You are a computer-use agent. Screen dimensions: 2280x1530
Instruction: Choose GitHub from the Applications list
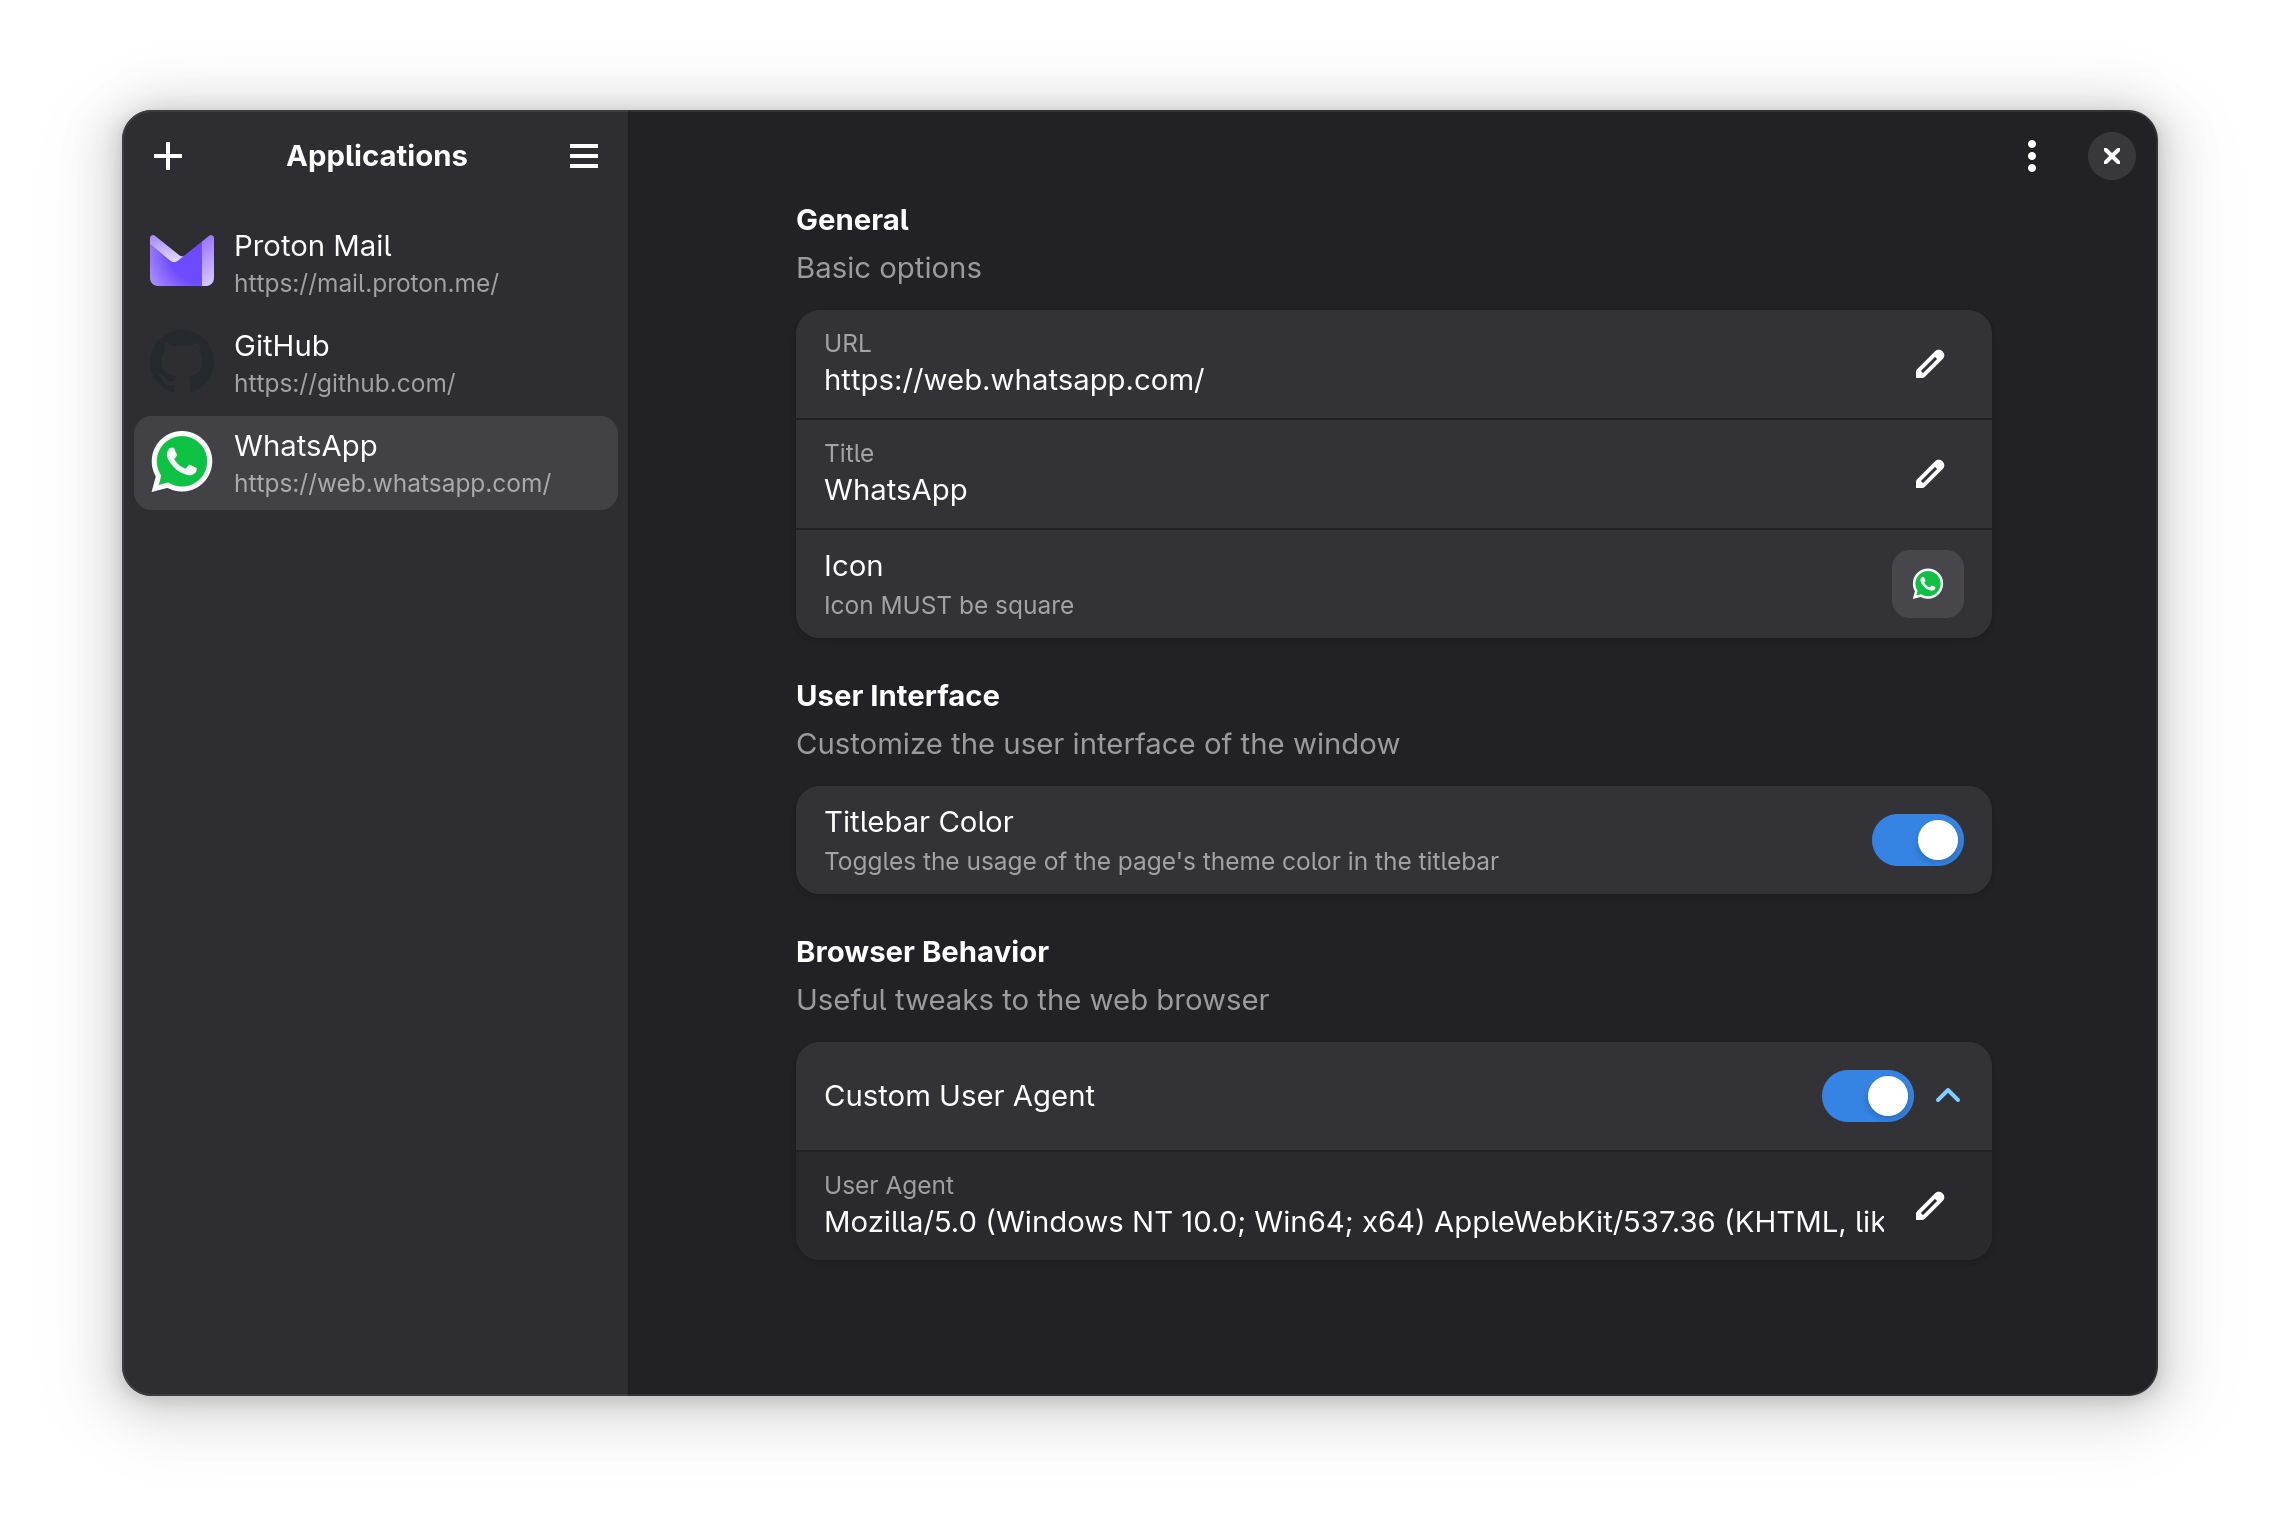pyautogui.click(x=375, y=362)
